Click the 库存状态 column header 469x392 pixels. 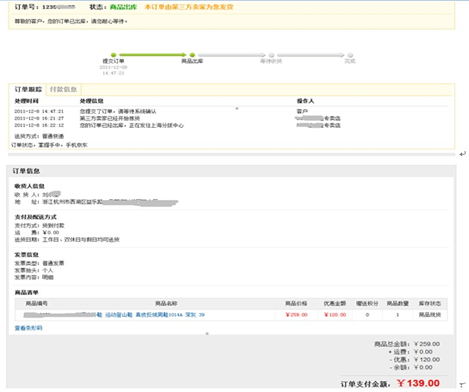(430, 303)
